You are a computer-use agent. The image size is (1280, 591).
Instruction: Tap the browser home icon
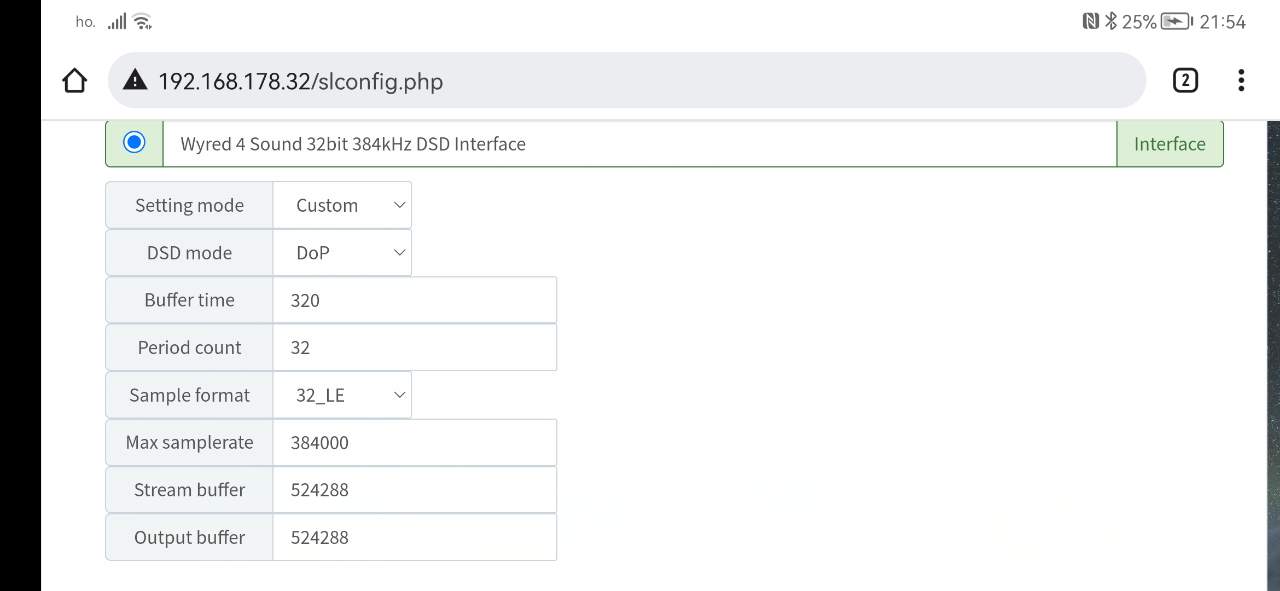[x=75, y=81]
